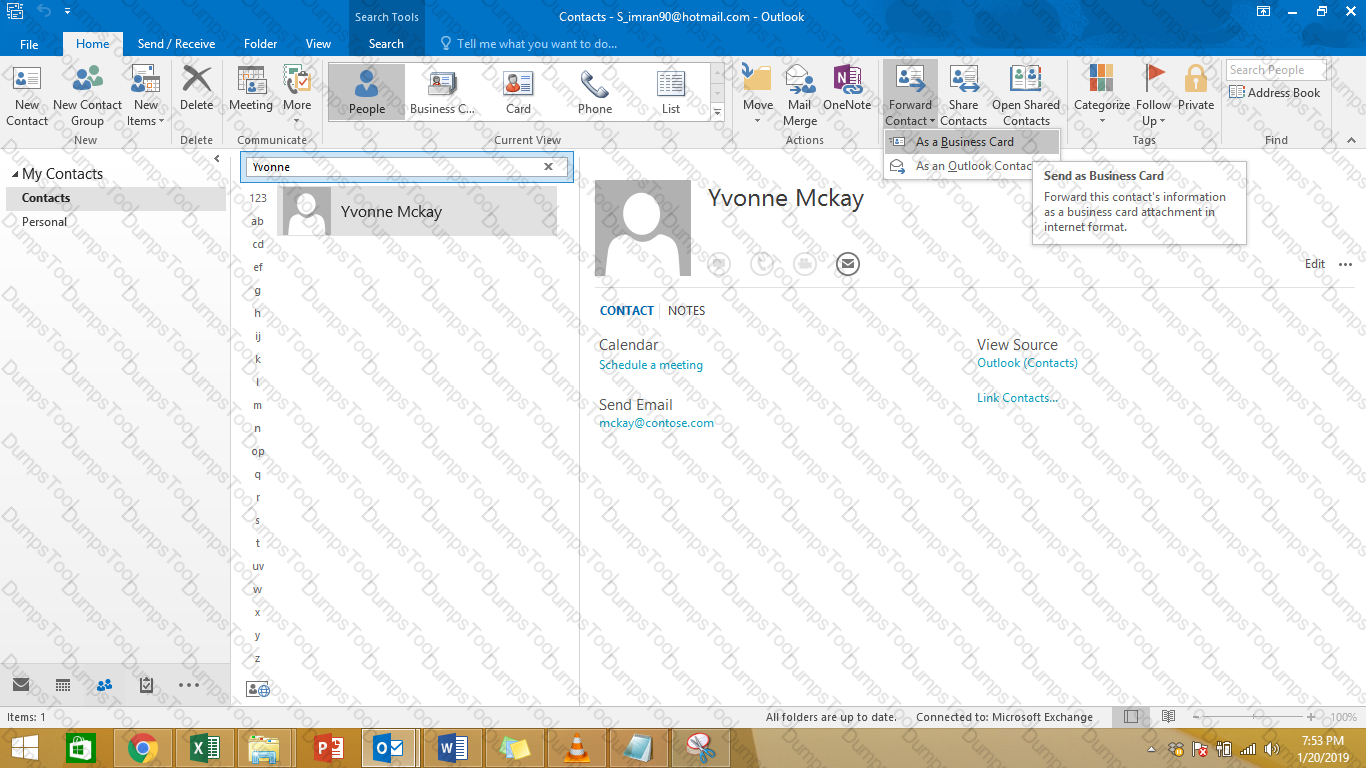
Task: Click New Contact Group button
Action: [x=87, y=96]
